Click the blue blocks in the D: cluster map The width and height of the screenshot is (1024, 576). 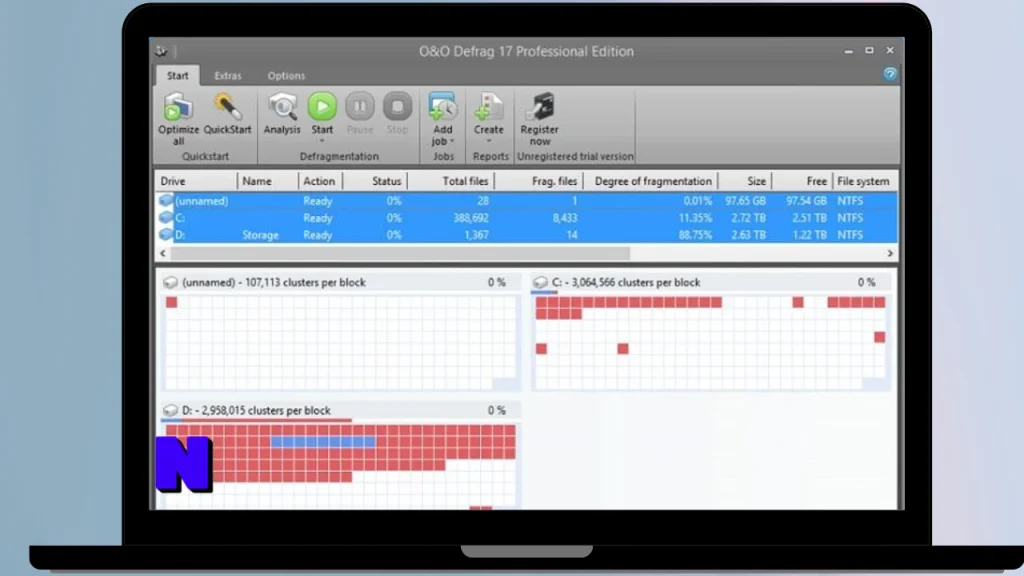323,442
